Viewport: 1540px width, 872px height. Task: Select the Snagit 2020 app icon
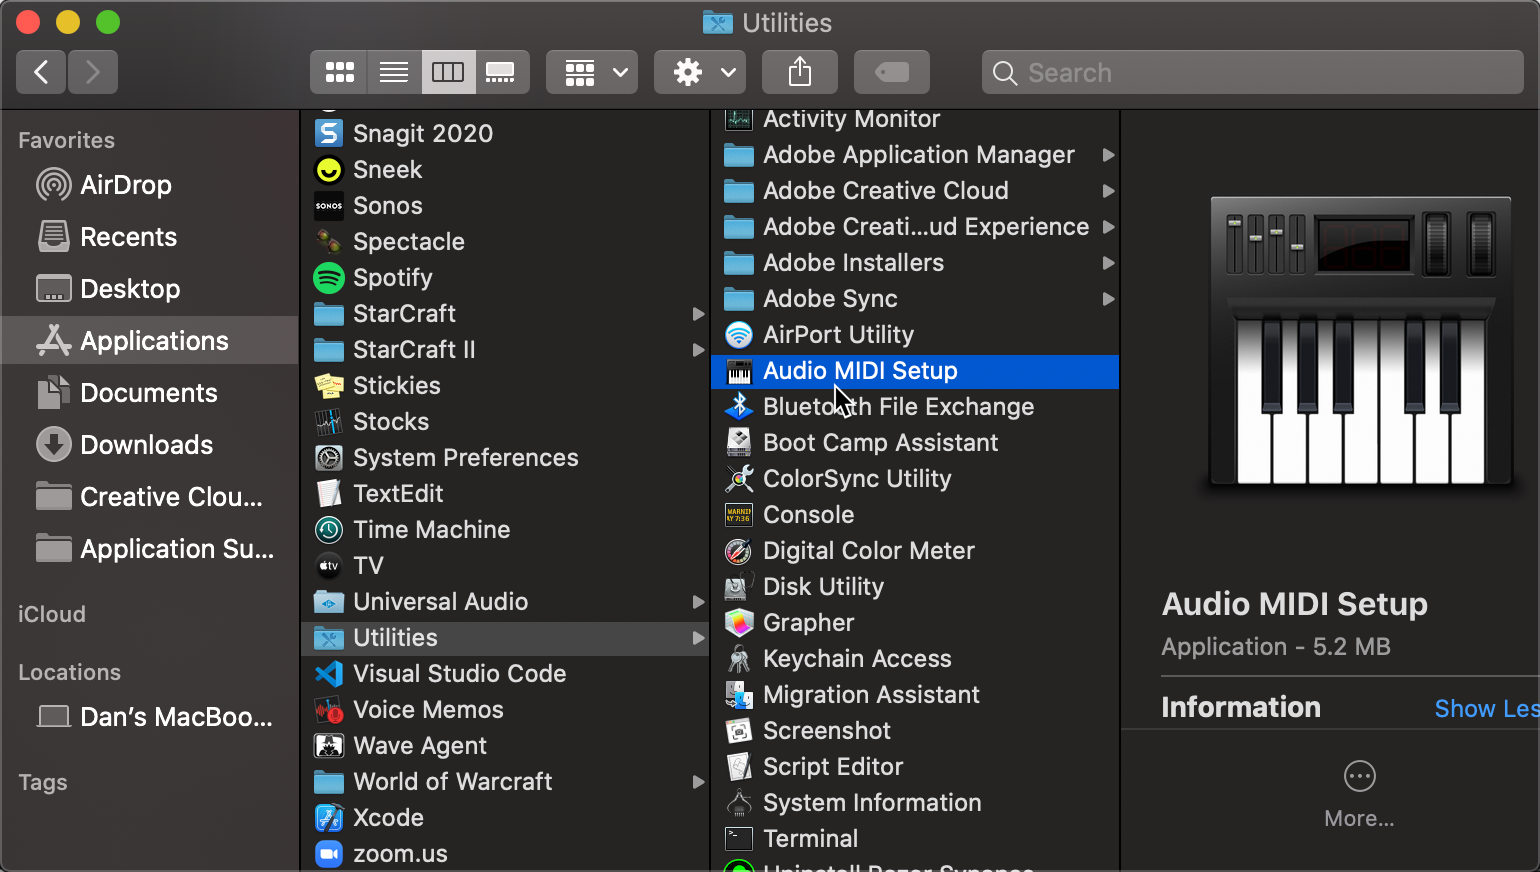pos(329,133)
